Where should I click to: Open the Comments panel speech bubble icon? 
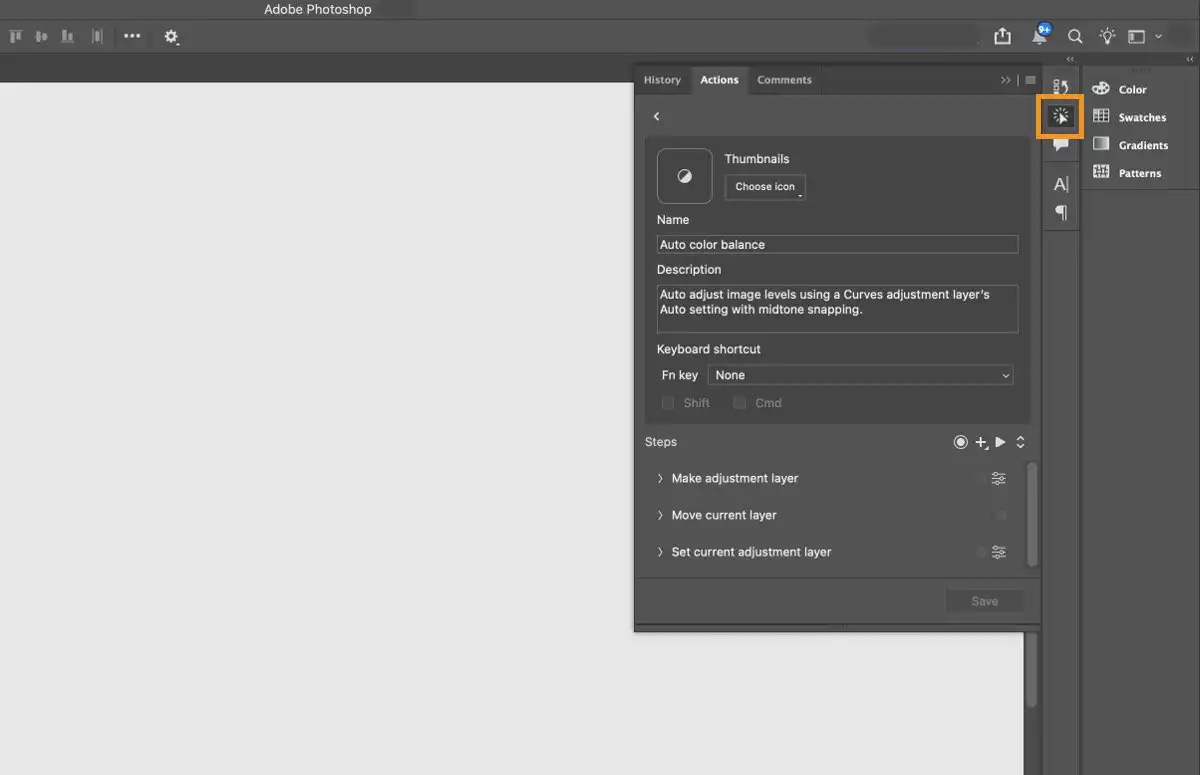[1061, 145]
